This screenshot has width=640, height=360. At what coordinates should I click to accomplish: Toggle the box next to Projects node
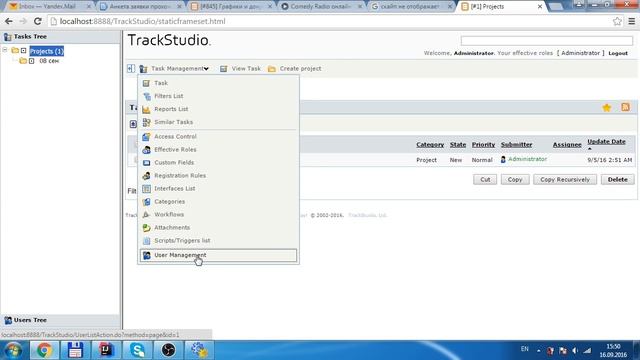click(23, 51)
